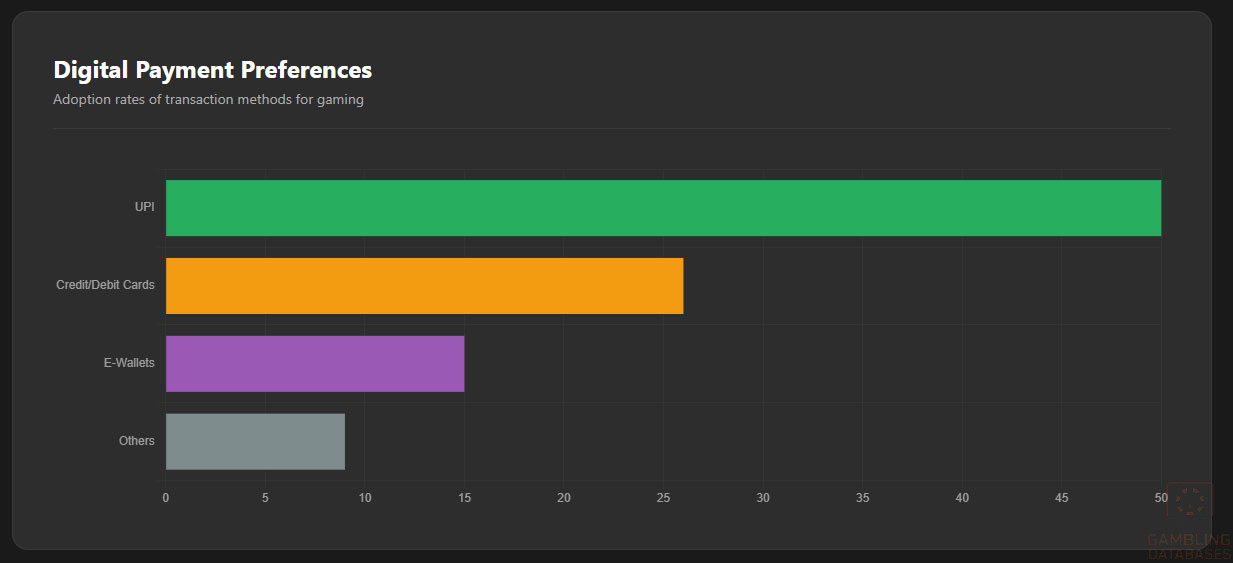Select the 30 tick label on x-axis

(x=763, y=498)
